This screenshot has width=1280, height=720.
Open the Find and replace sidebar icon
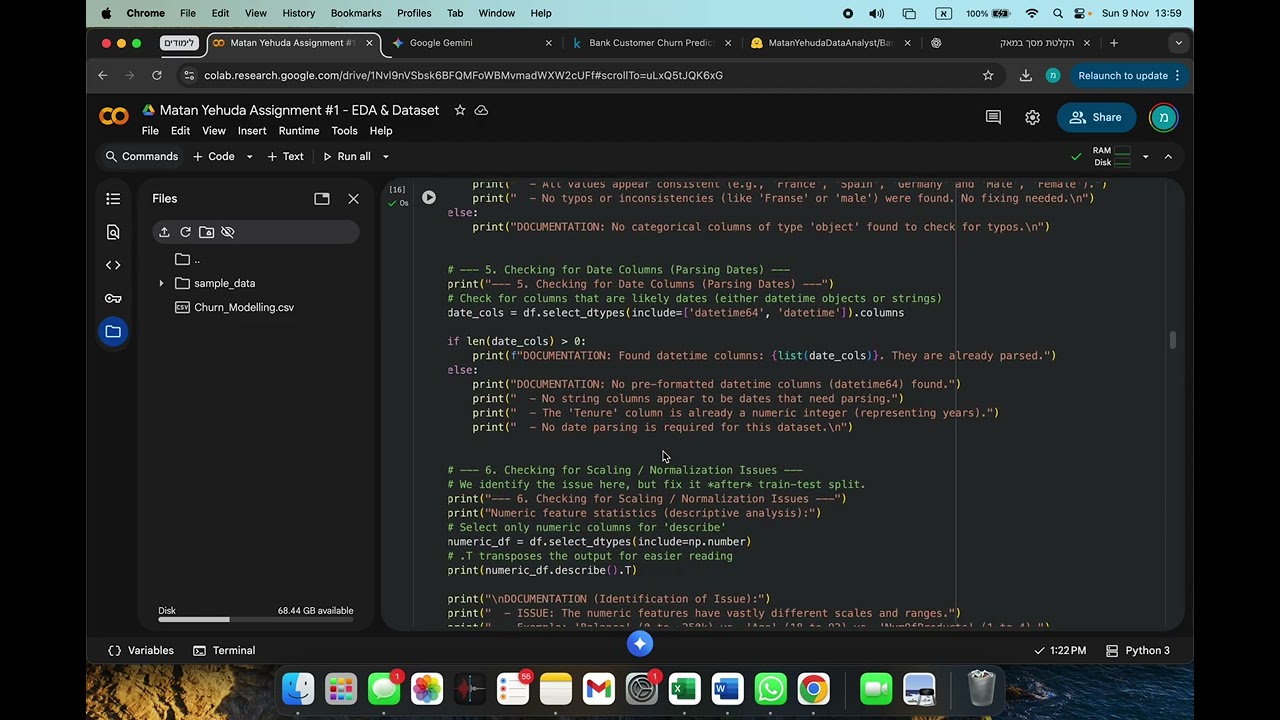coord(113,232)
